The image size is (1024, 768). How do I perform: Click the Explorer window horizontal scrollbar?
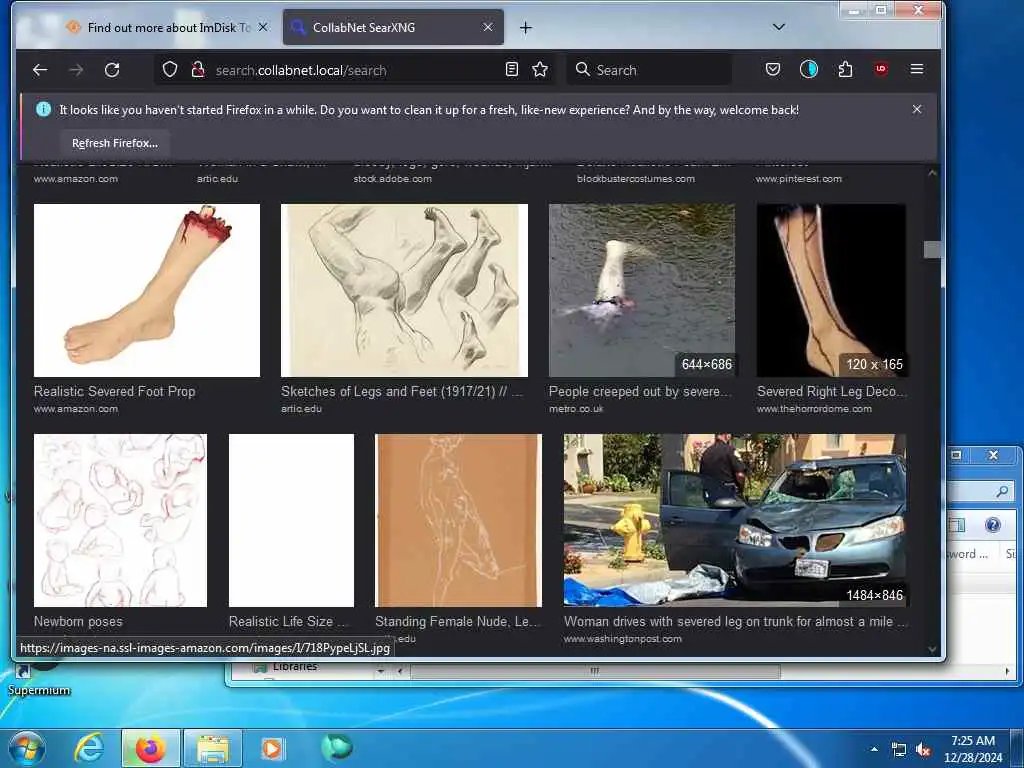pyautogui.click(x=594, y=671)
